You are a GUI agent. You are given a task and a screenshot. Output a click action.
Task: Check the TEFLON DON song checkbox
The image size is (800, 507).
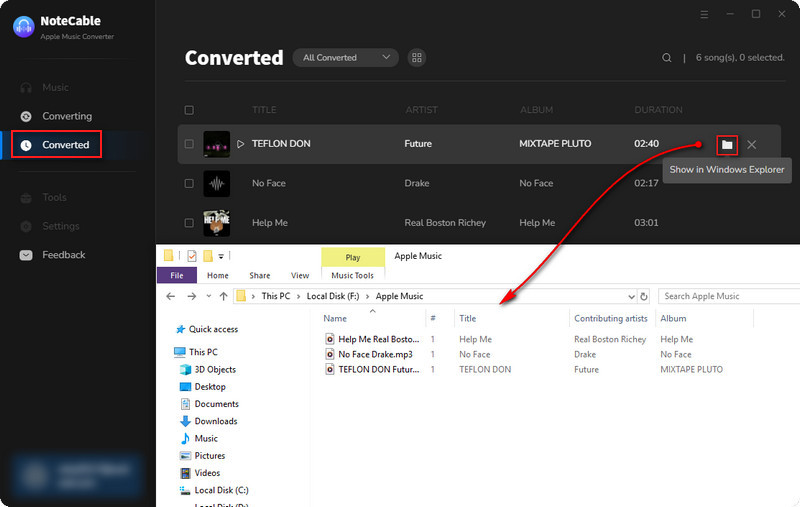[189, 144]
